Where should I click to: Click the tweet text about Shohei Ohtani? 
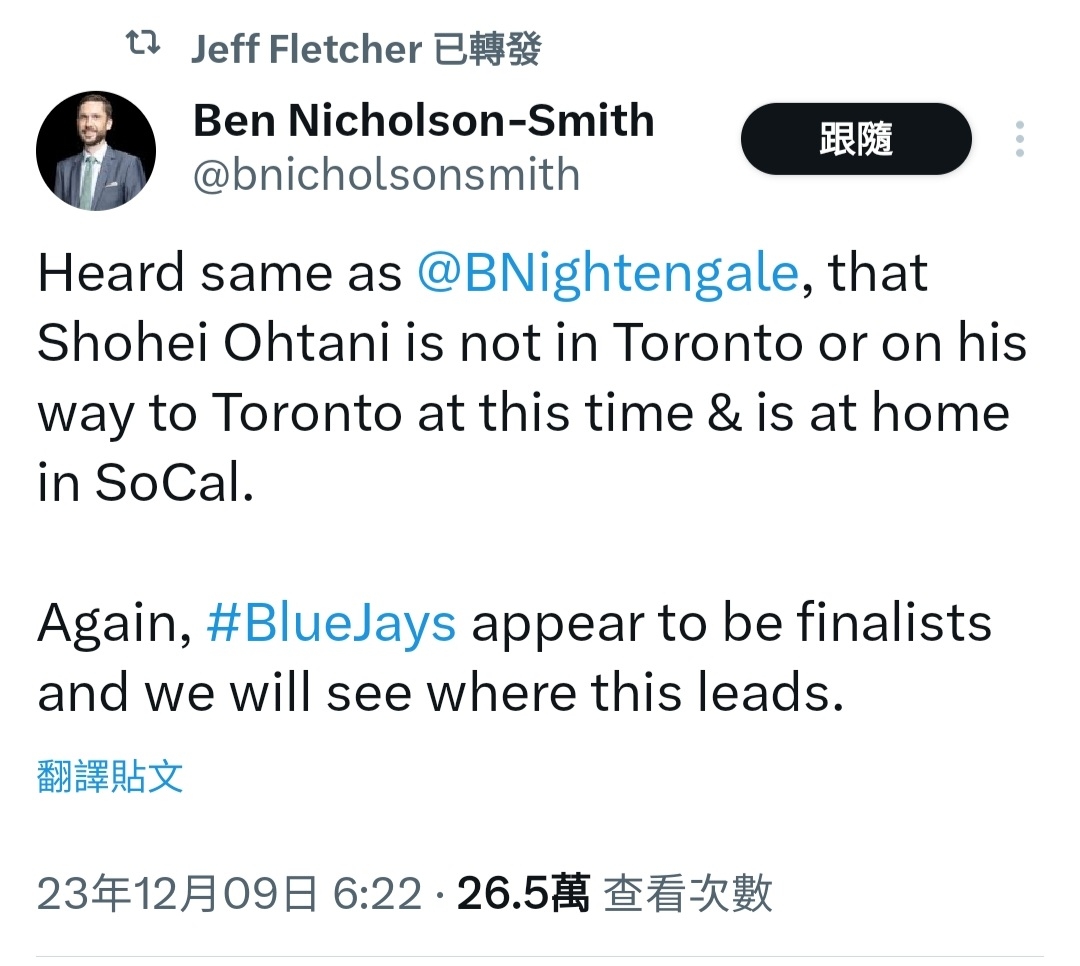click(x=532, y=378)
